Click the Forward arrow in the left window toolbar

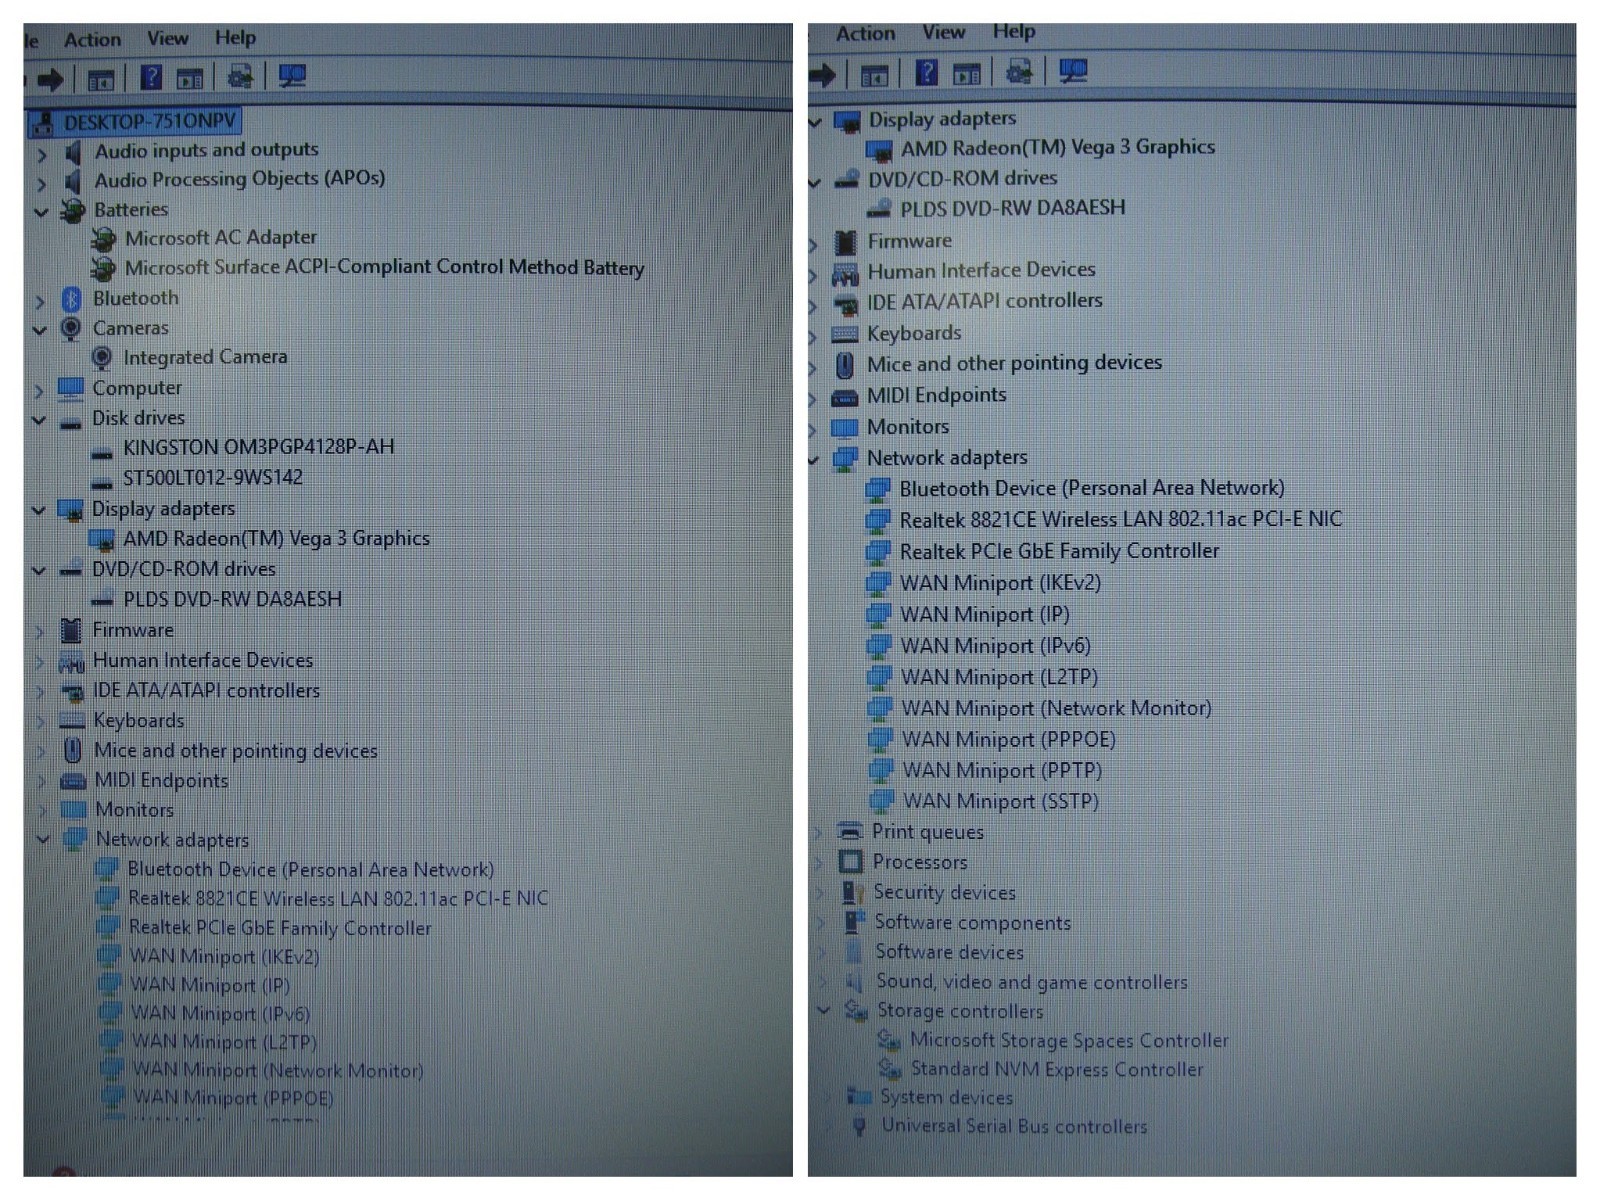[x=50, y=78]
